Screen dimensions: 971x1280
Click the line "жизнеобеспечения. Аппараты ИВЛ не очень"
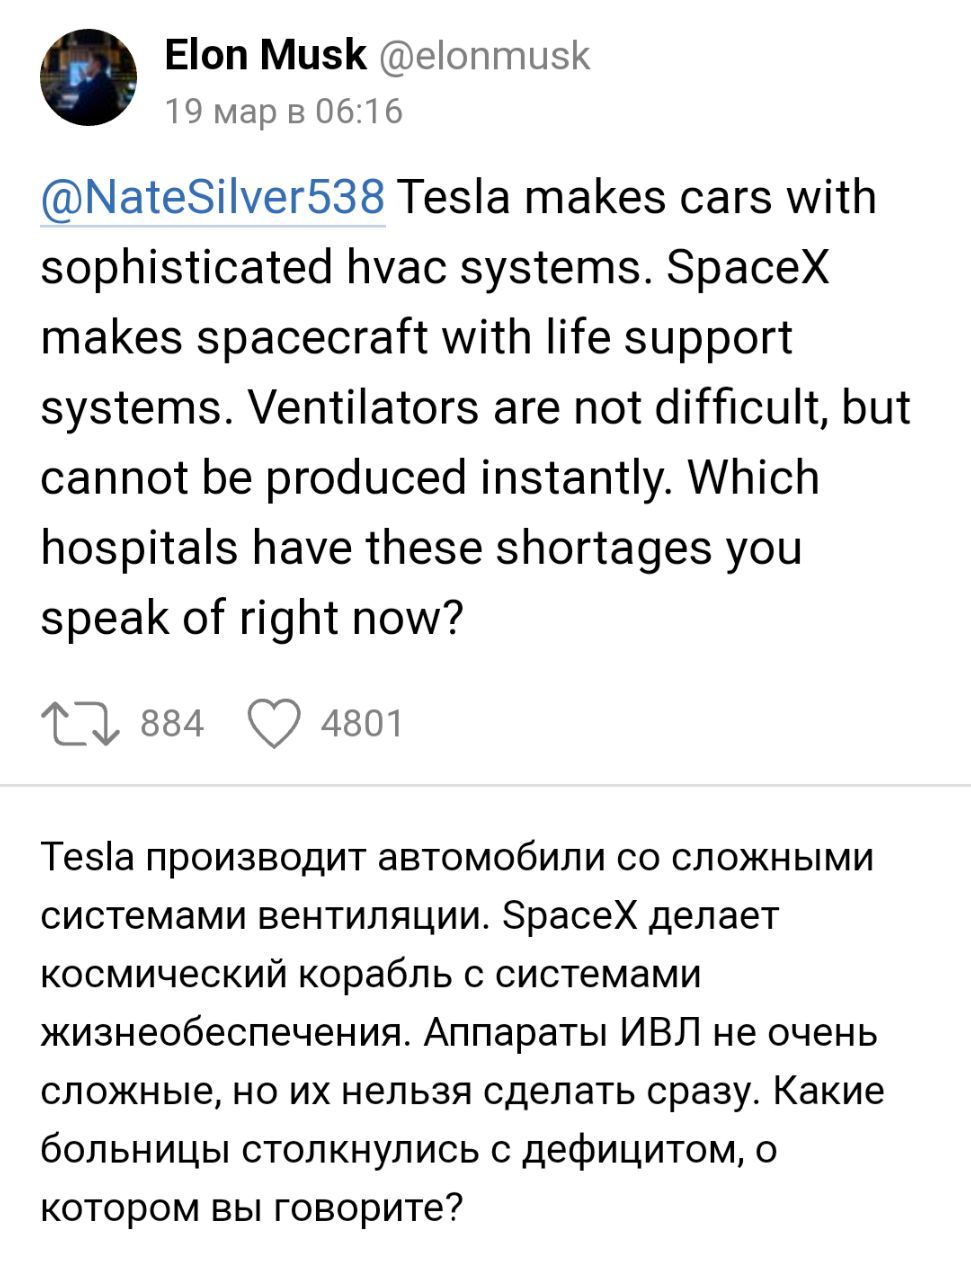pyautogui.click(x=459, y=1032)
